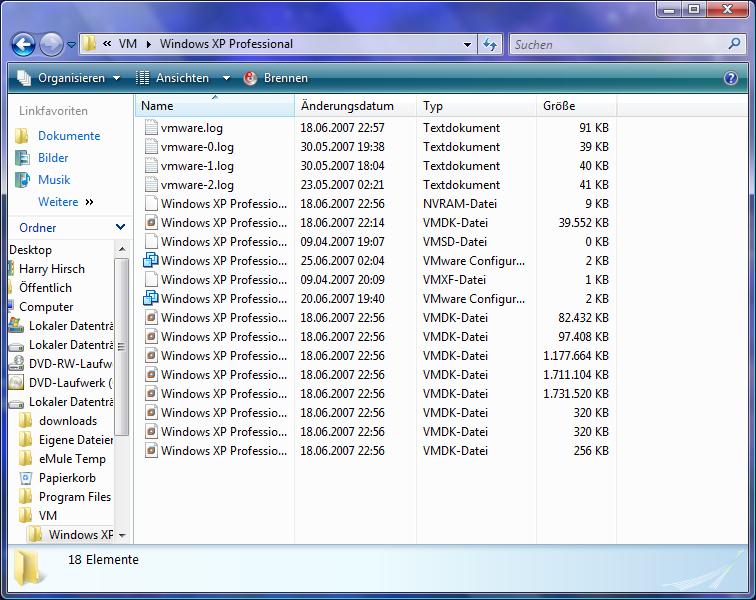Click the Organisieren toolbar icon
This screenshot has width=756, height=600.
tap(24, 78)
